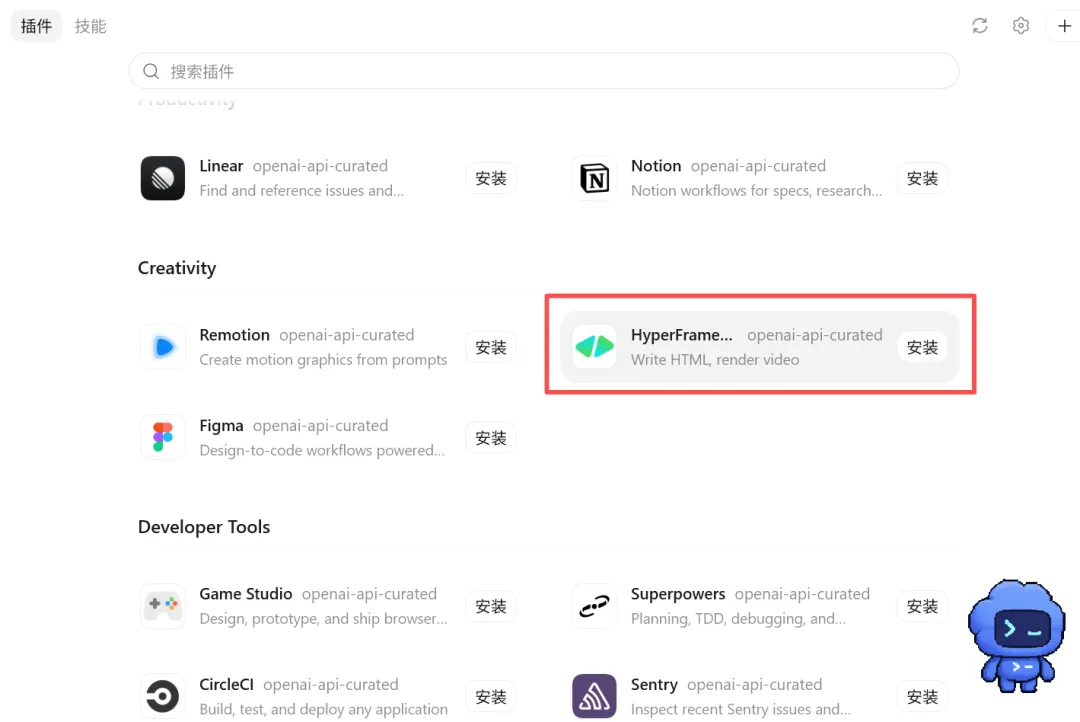1080x722 pixels.
Task: Select the Remotion plugin icon
Action: [163, 347]
